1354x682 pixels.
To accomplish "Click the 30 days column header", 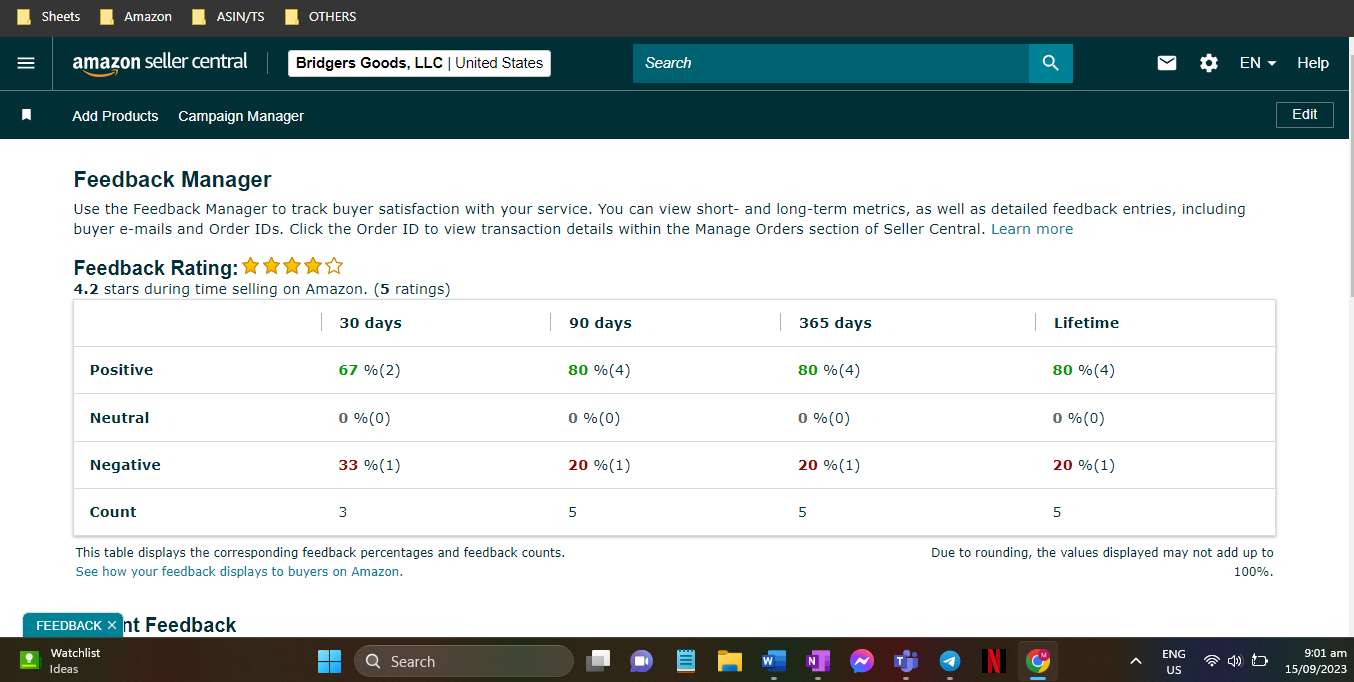I will pos(370,323).
